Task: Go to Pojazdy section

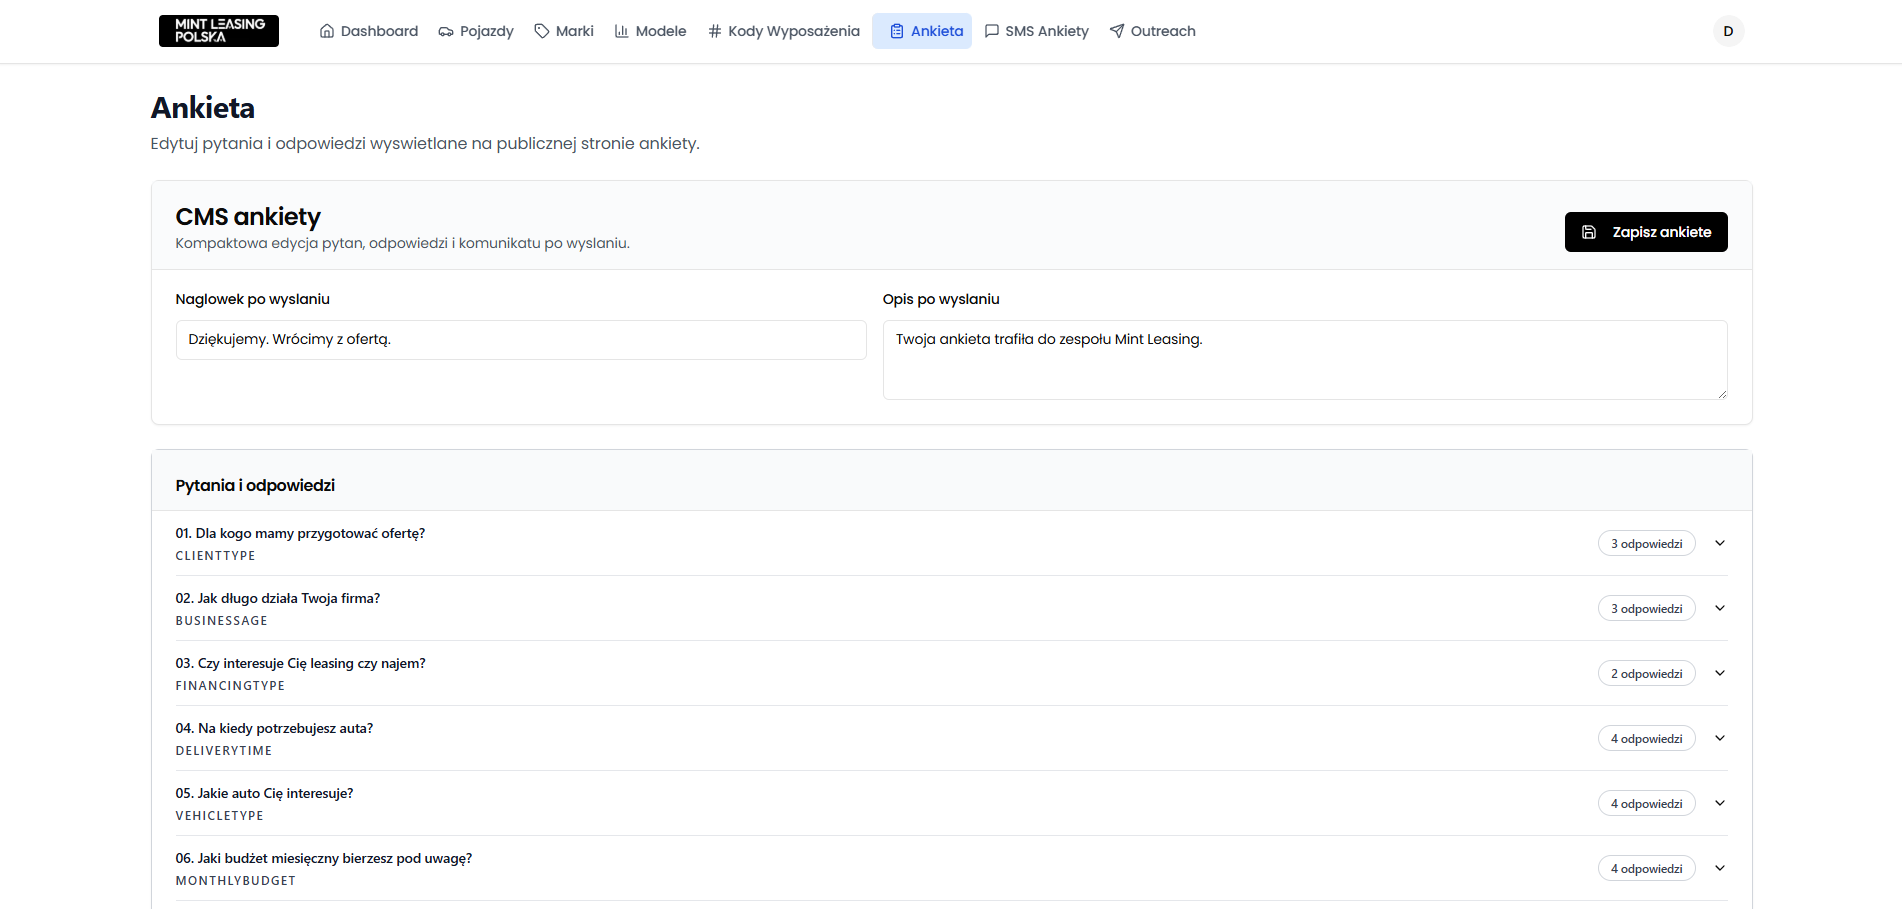Action: pyautogui.click(x=476, y=31)
